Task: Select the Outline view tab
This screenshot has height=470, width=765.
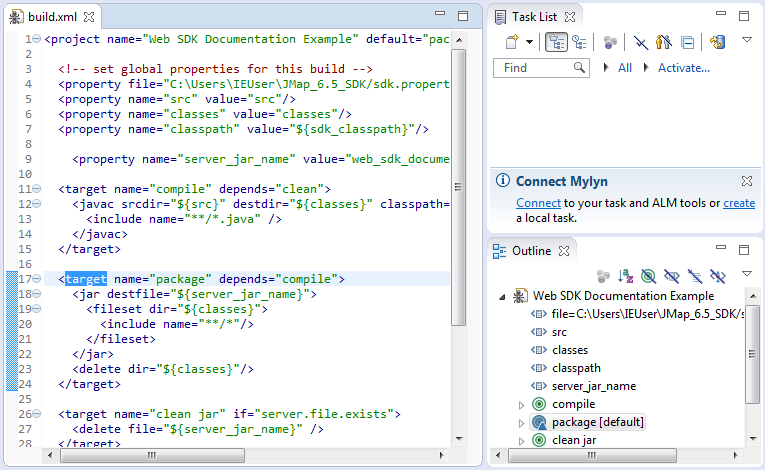Action: 531,251
